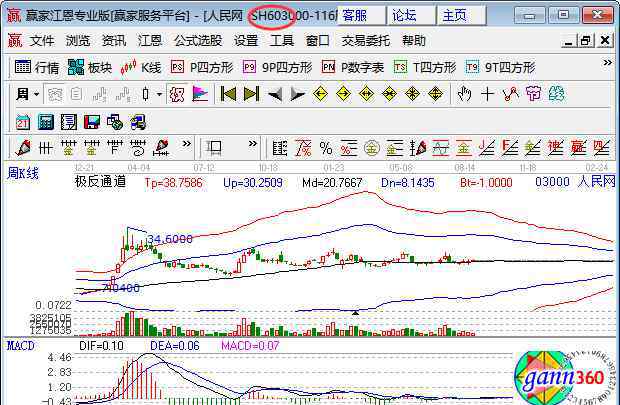
Task: Open the 9T四方形 tool
Action: tap(500, 67)
